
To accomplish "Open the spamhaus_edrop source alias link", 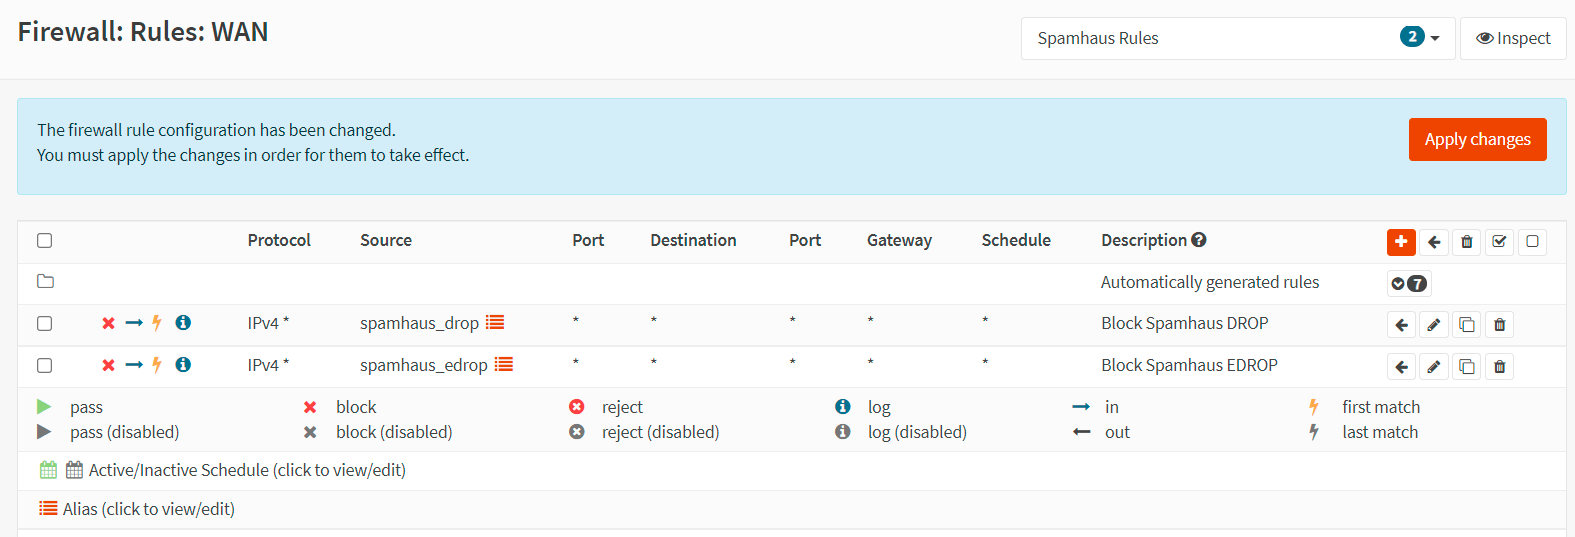I will [423, 365].
